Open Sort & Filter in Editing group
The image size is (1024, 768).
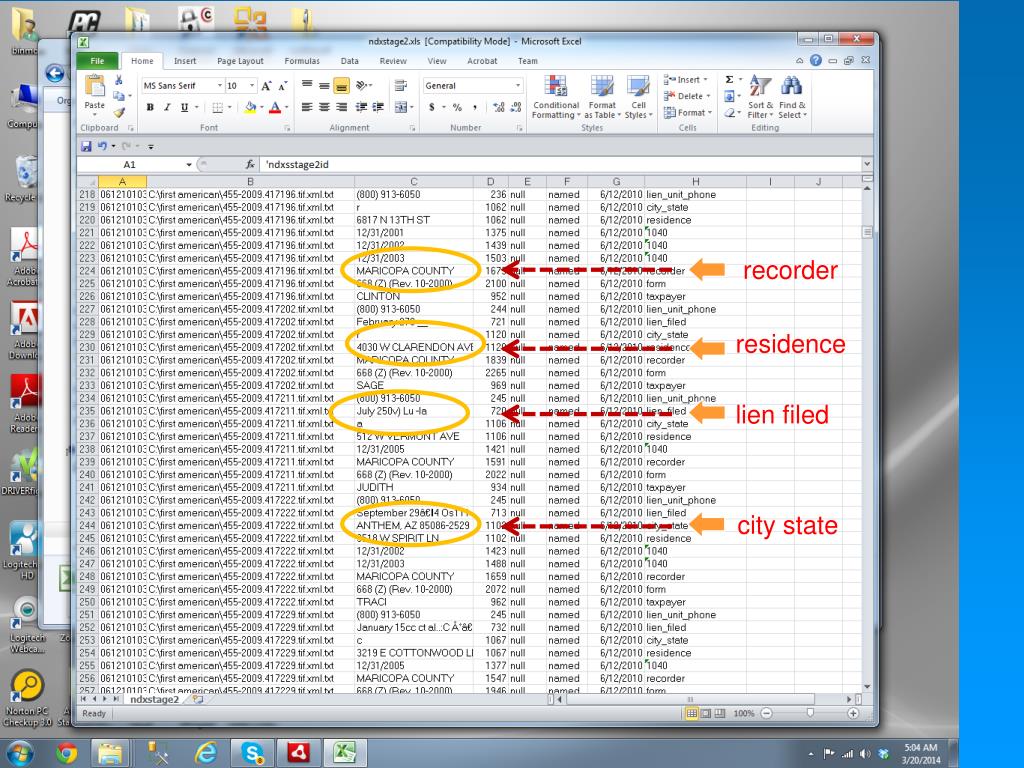click(x=760, y=97)
